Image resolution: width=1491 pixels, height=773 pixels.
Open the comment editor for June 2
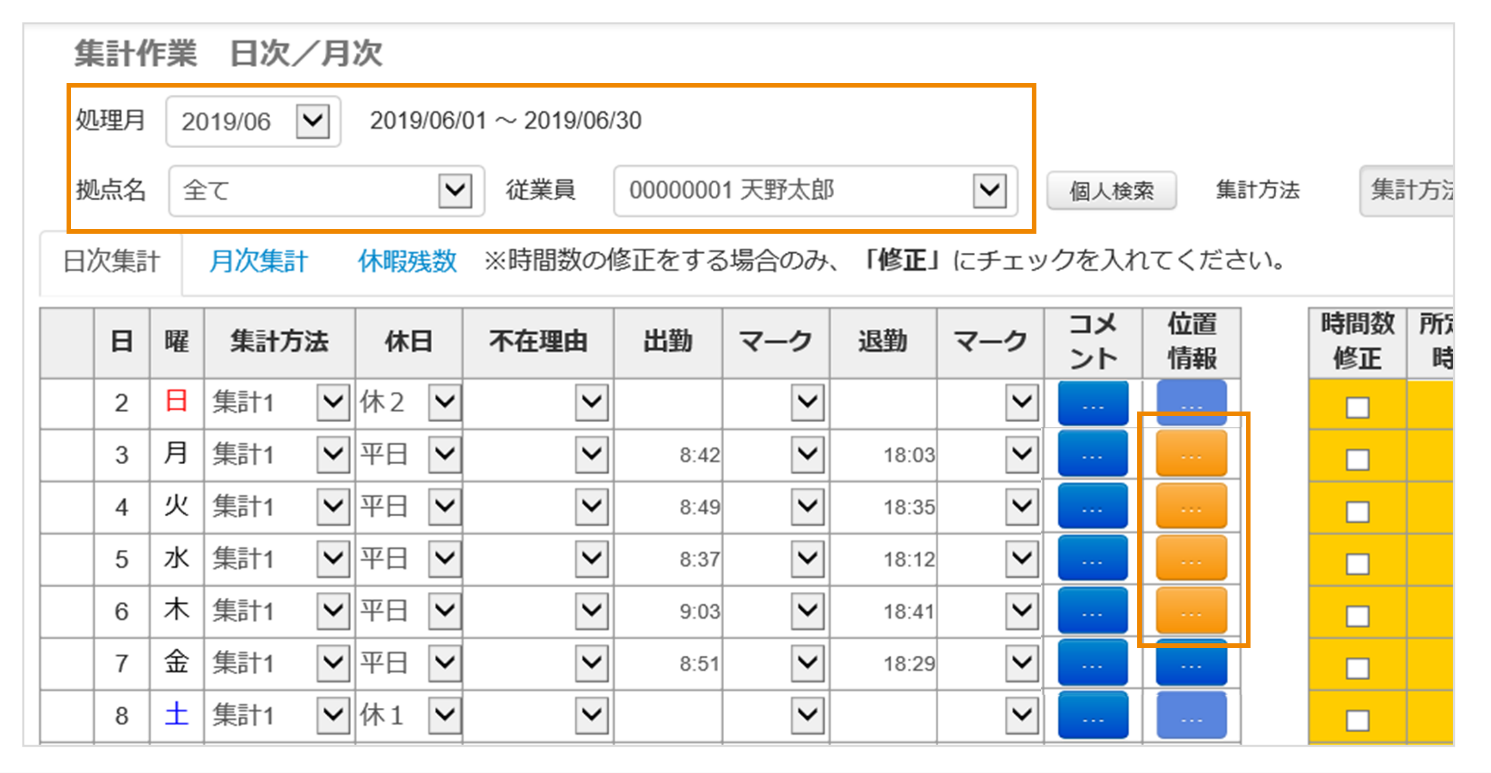(x=1093, y=403)
